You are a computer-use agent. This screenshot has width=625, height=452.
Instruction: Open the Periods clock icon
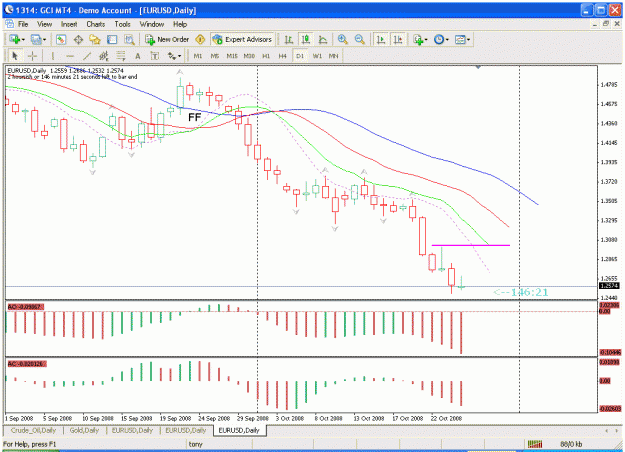tap(439, 39)
